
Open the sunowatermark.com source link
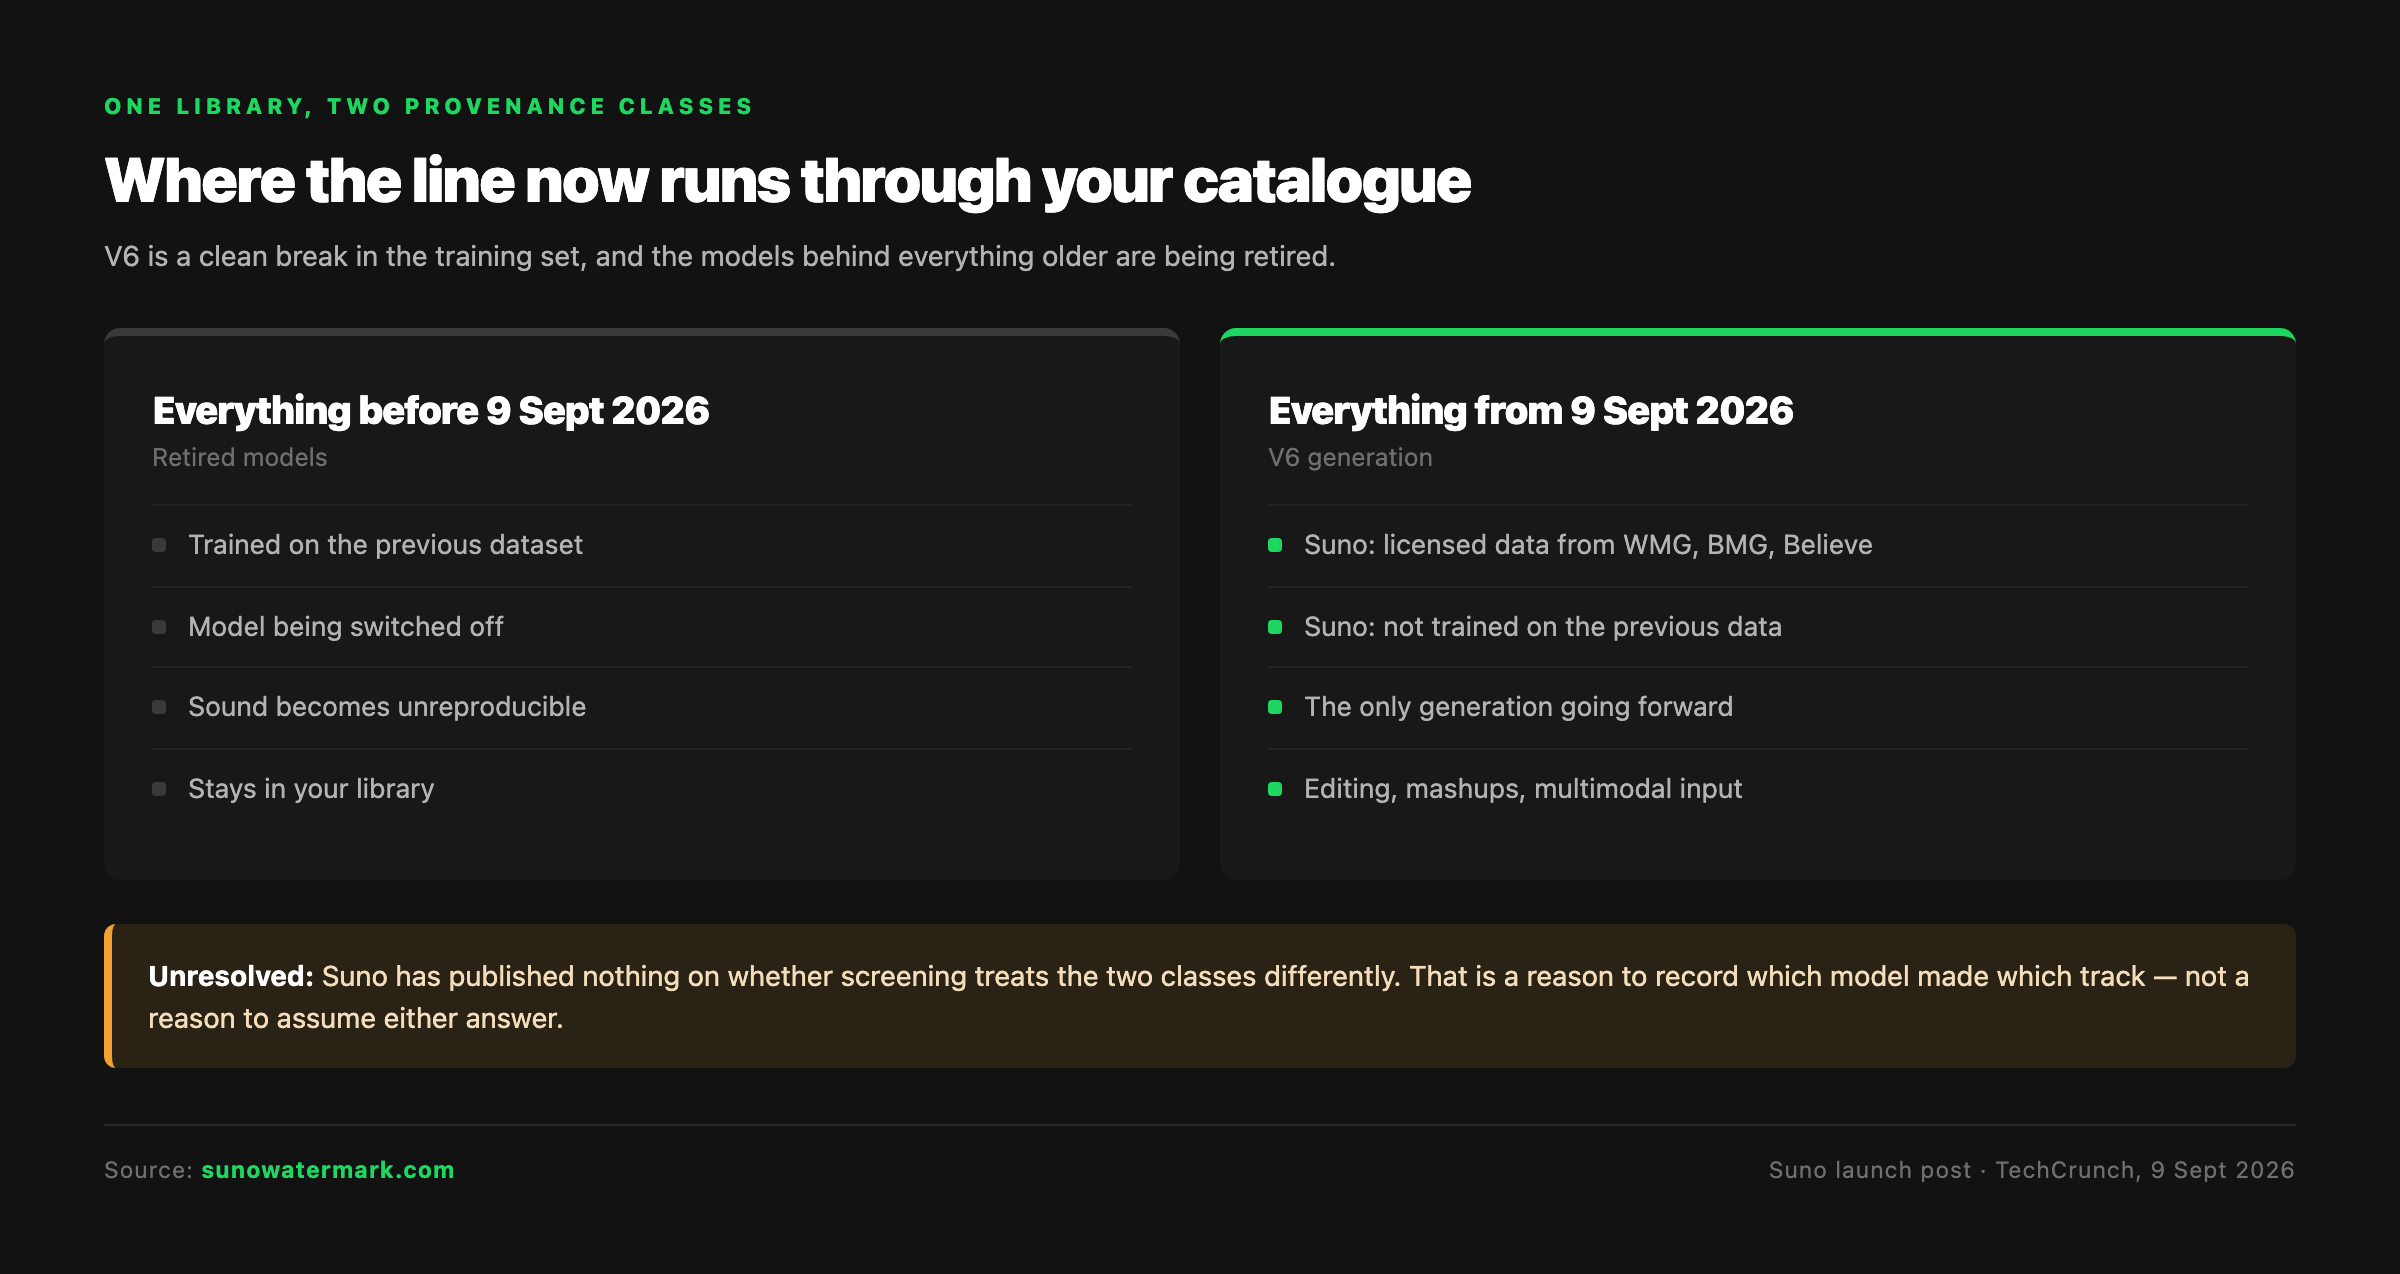click(x=328, y=1170)
